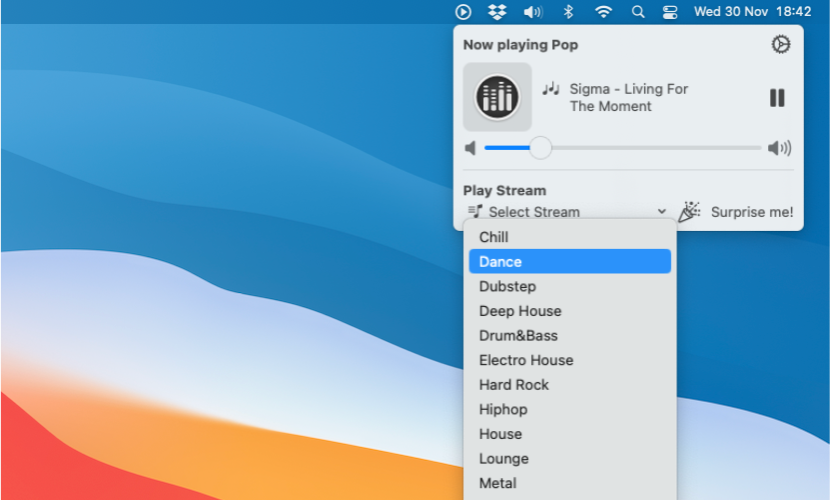Viewport: 830px width, 500px height.
Task: Click the date and time in menu bar
Action: coord(752,12)
